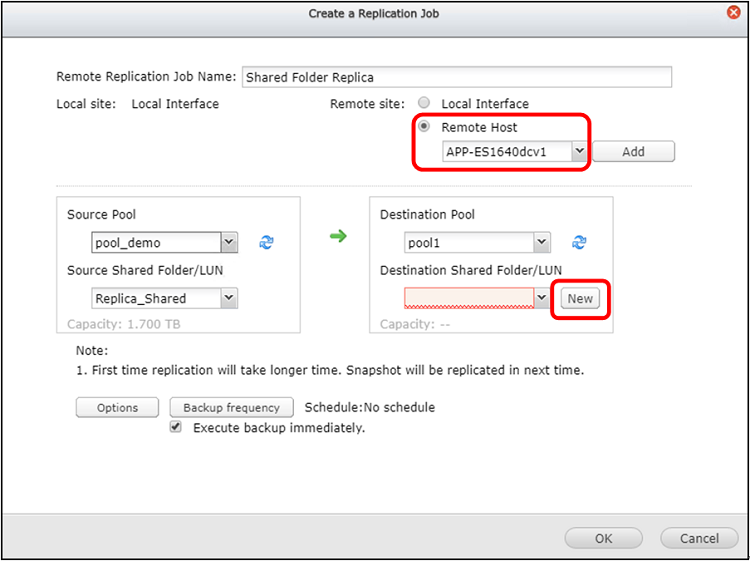This screenshot has width=750, height=561.
Task: Focus the Remote Replication Job Name field
Action: point(457,77)
